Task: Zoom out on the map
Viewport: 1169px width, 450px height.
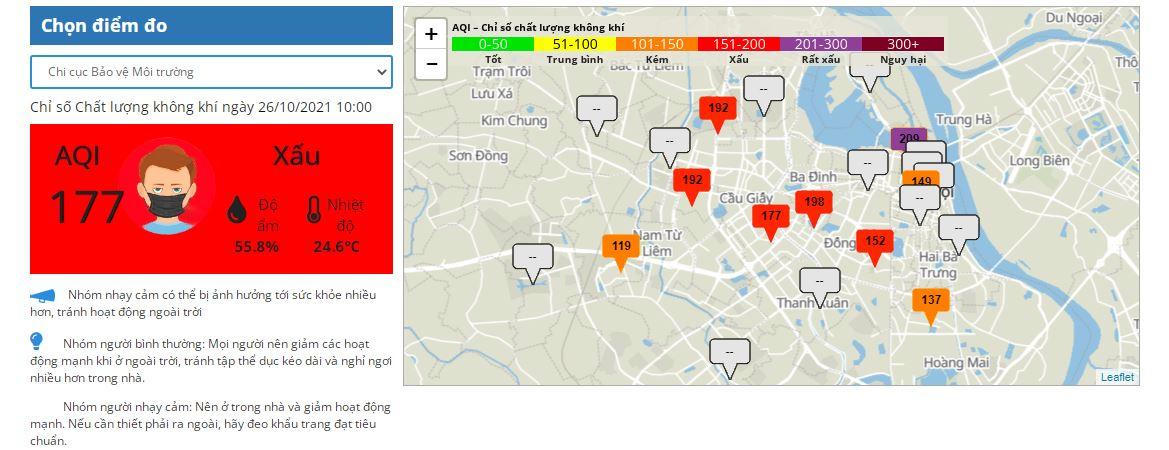Action: click(431, 63)
